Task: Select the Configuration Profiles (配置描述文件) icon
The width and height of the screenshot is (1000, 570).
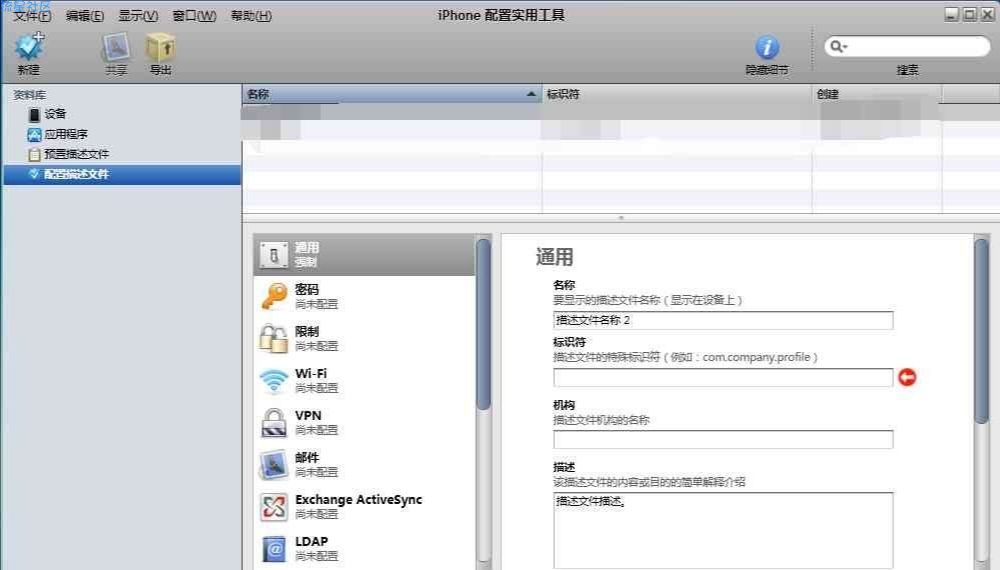Action: click(x=34, y=173)
